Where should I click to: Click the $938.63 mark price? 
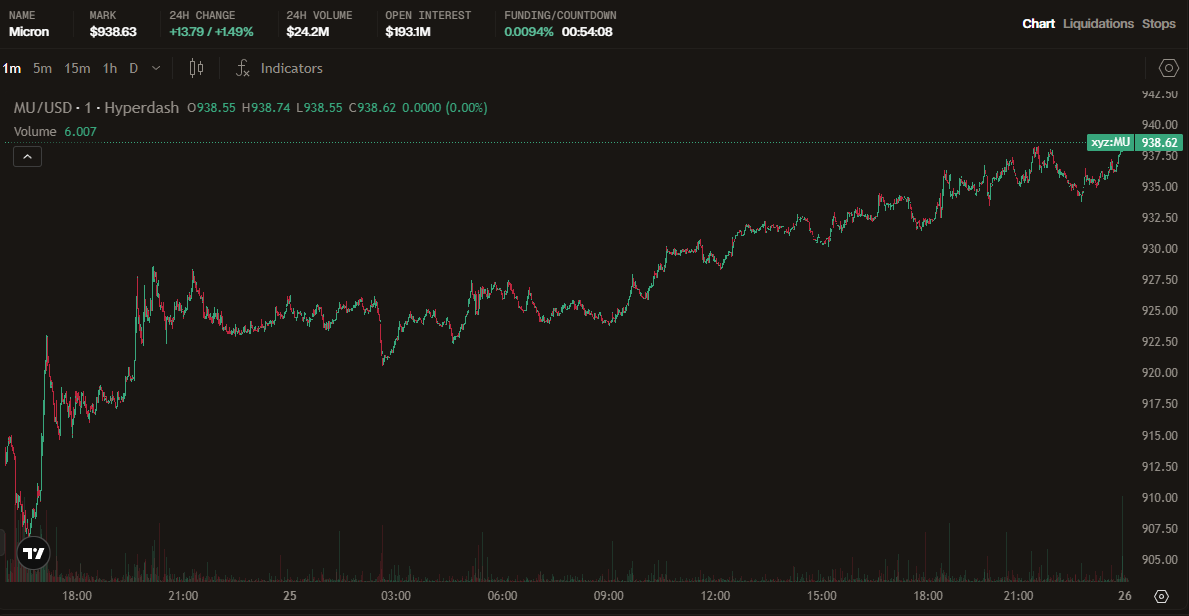[113, 32]
